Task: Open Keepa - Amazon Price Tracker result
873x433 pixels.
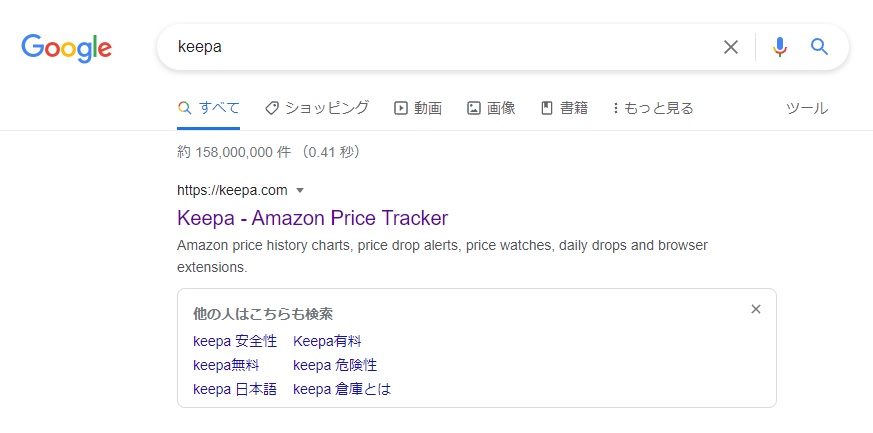Action: pos(312,218)
